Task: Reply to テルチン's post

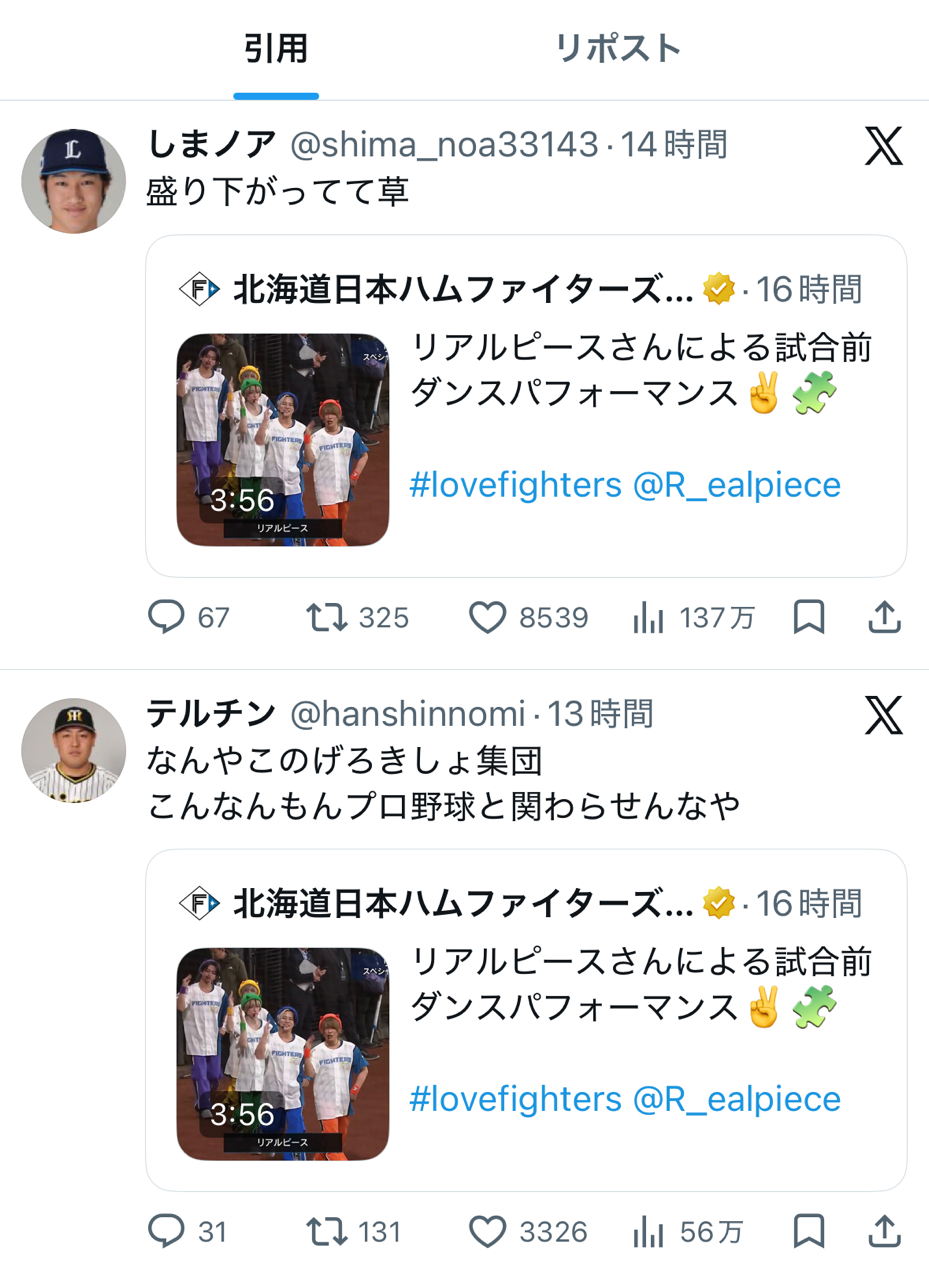Action: (x=165, y=1232)
